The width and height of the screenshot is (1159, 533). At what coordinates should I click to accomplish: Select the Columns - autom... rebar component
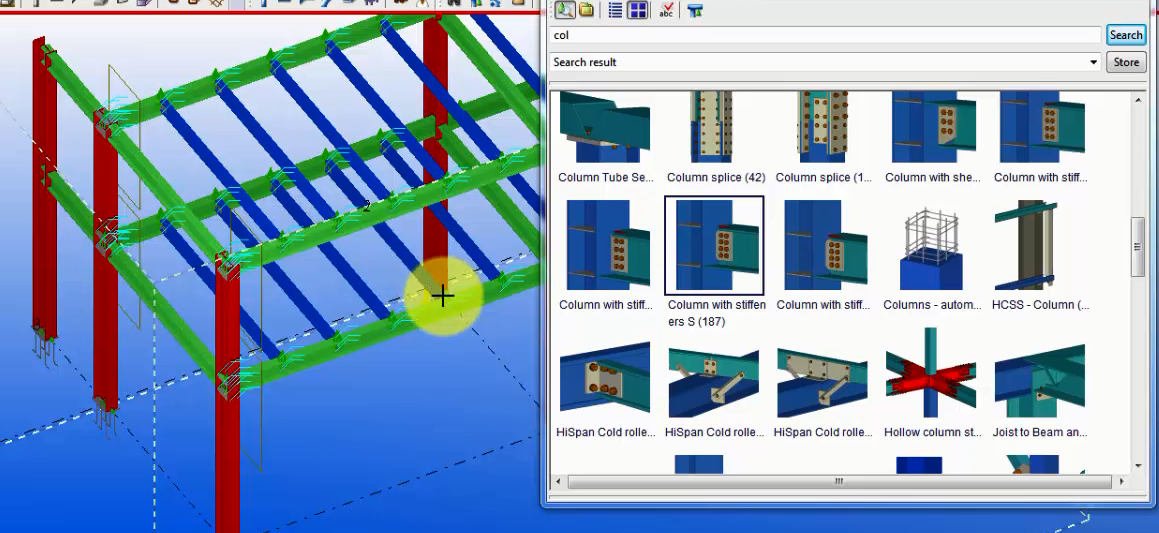tap(932, 255)
